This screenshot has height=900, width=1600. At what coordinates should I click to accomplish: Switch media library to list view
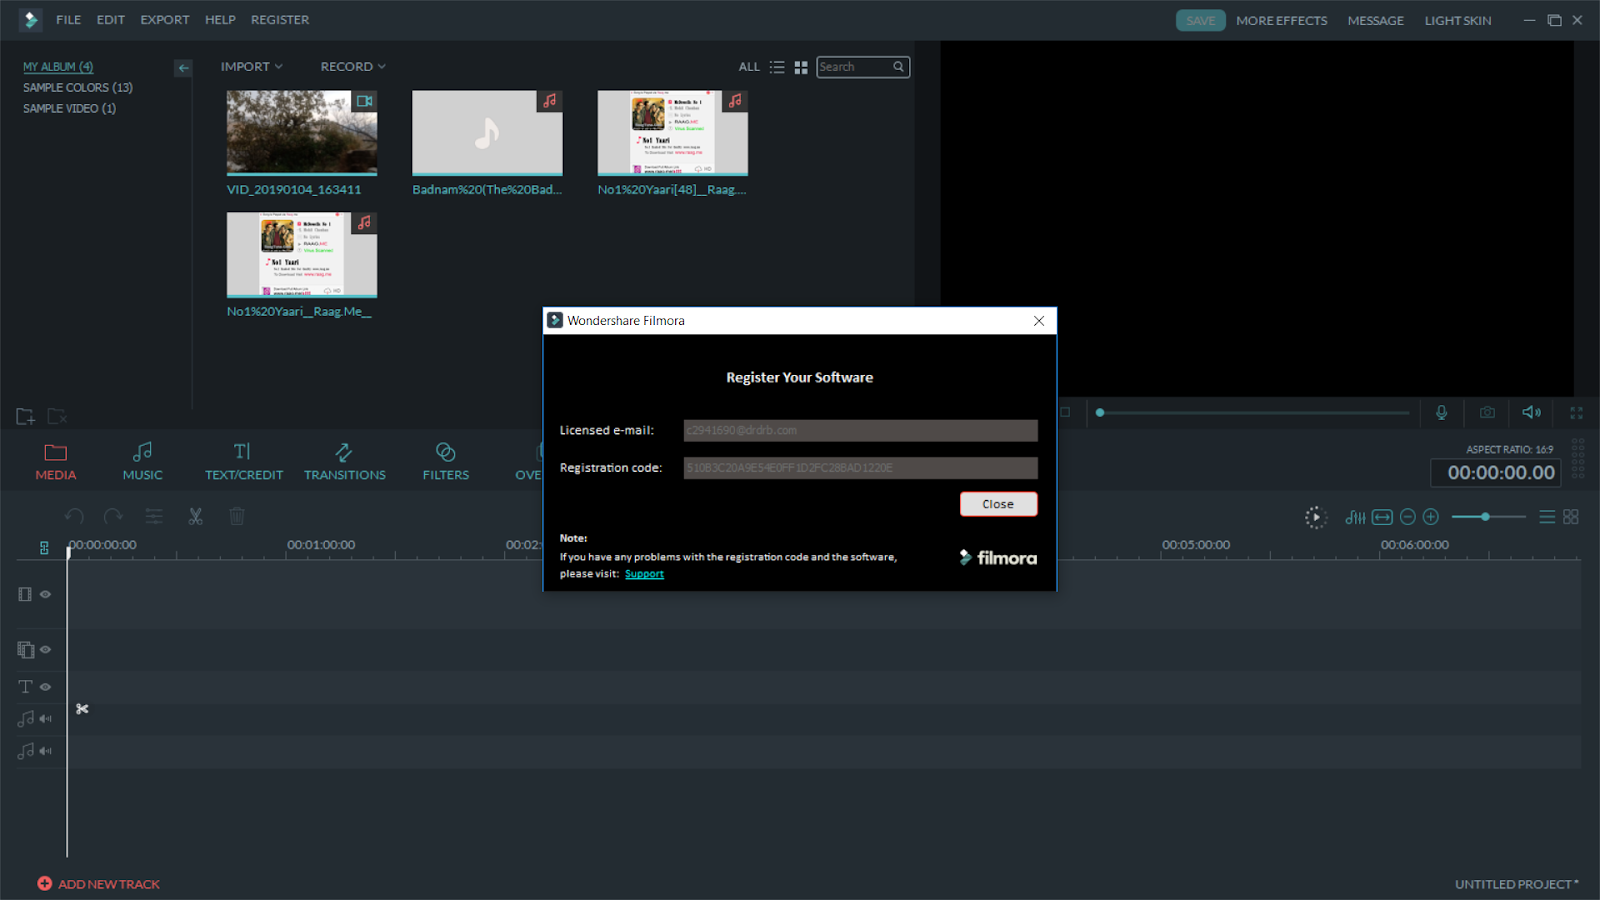click(x=777, y=67)
